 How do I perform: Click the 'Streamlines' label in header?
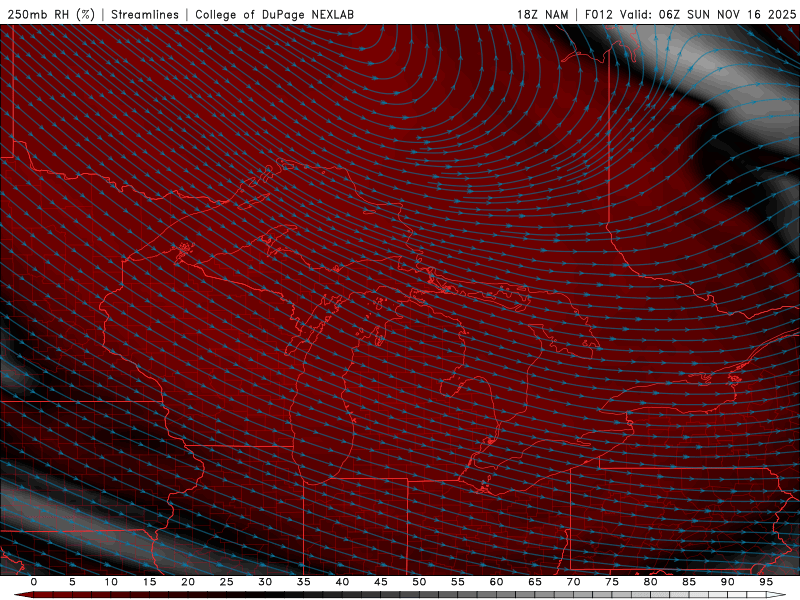click(145, 14)
